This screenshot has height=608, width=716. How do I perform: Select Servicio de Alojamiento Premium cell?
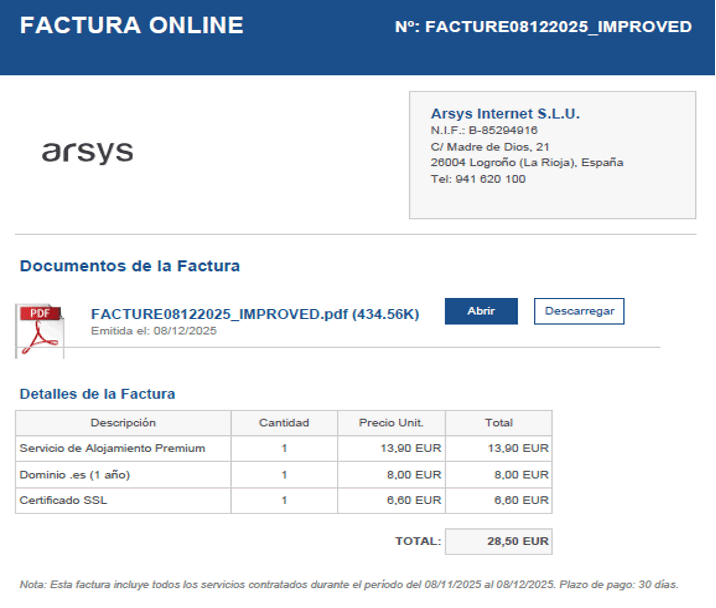tap(123, 449)
